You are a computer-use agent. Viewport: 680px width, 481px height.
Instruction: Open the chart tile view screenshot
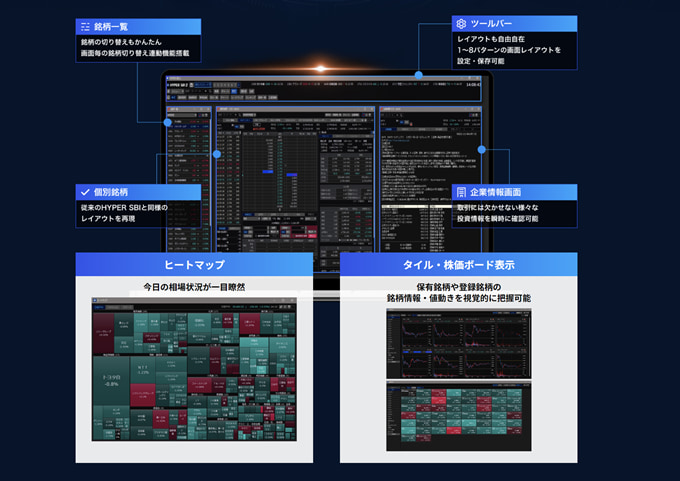coord(458,344)
